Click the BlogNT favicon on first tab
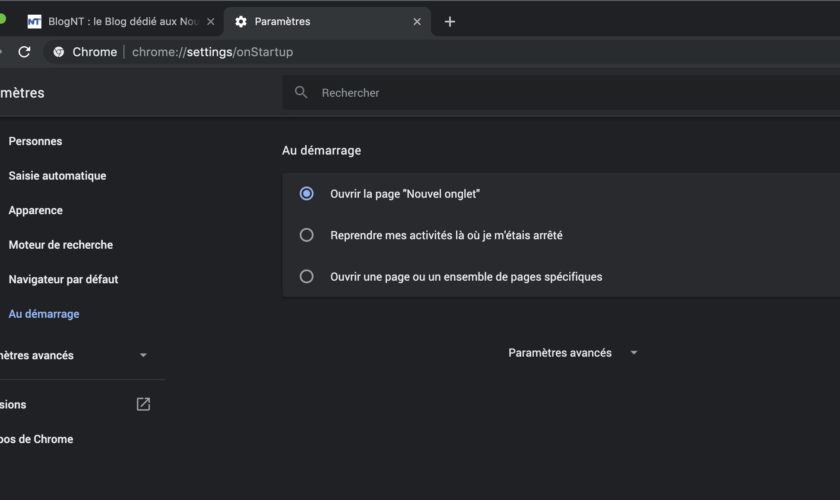The image size is (840, 500). [x=34, y=21]
